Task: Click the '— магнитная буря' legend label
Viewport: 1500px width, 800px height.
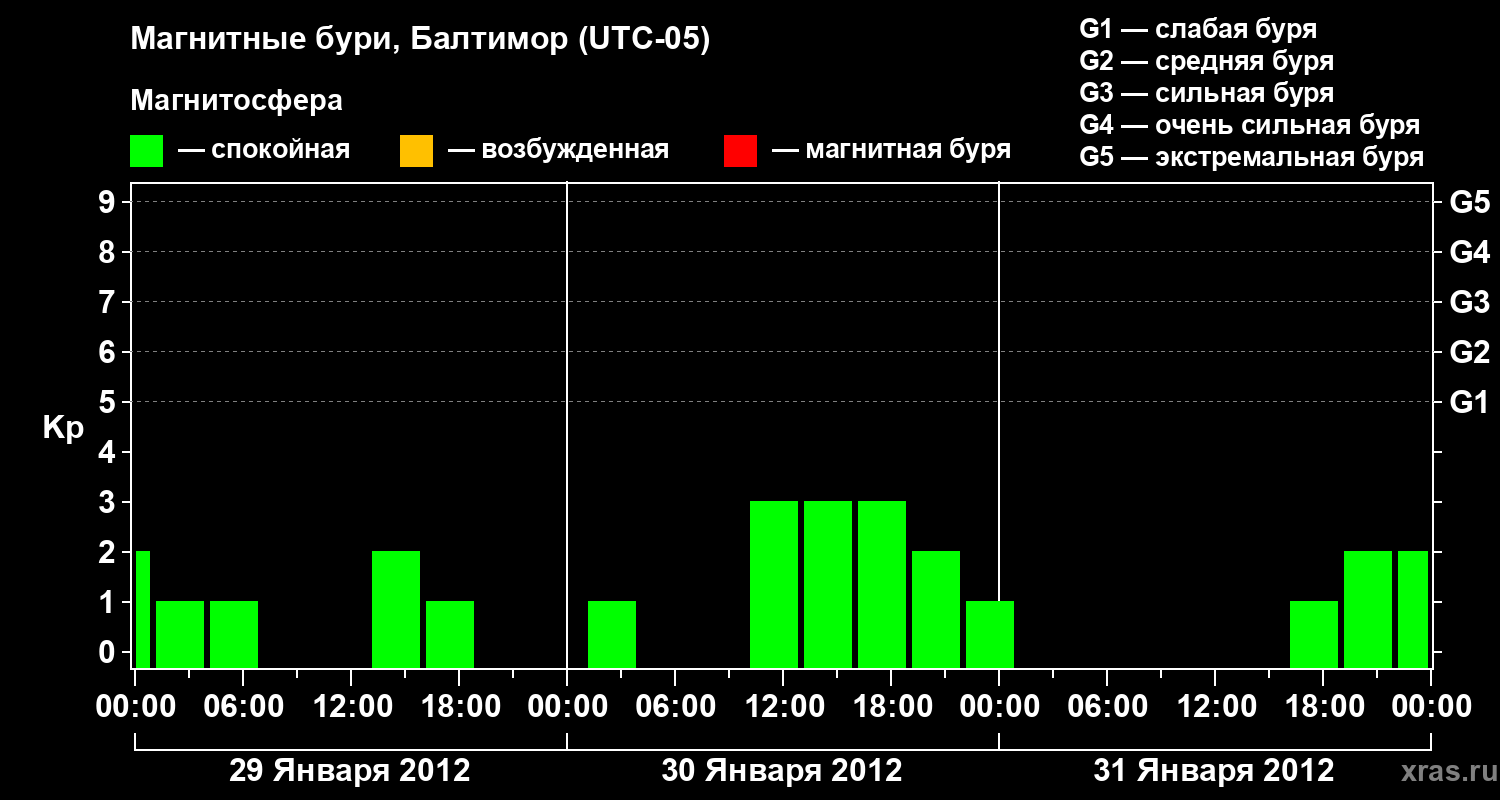Action: tap(892, 150)
